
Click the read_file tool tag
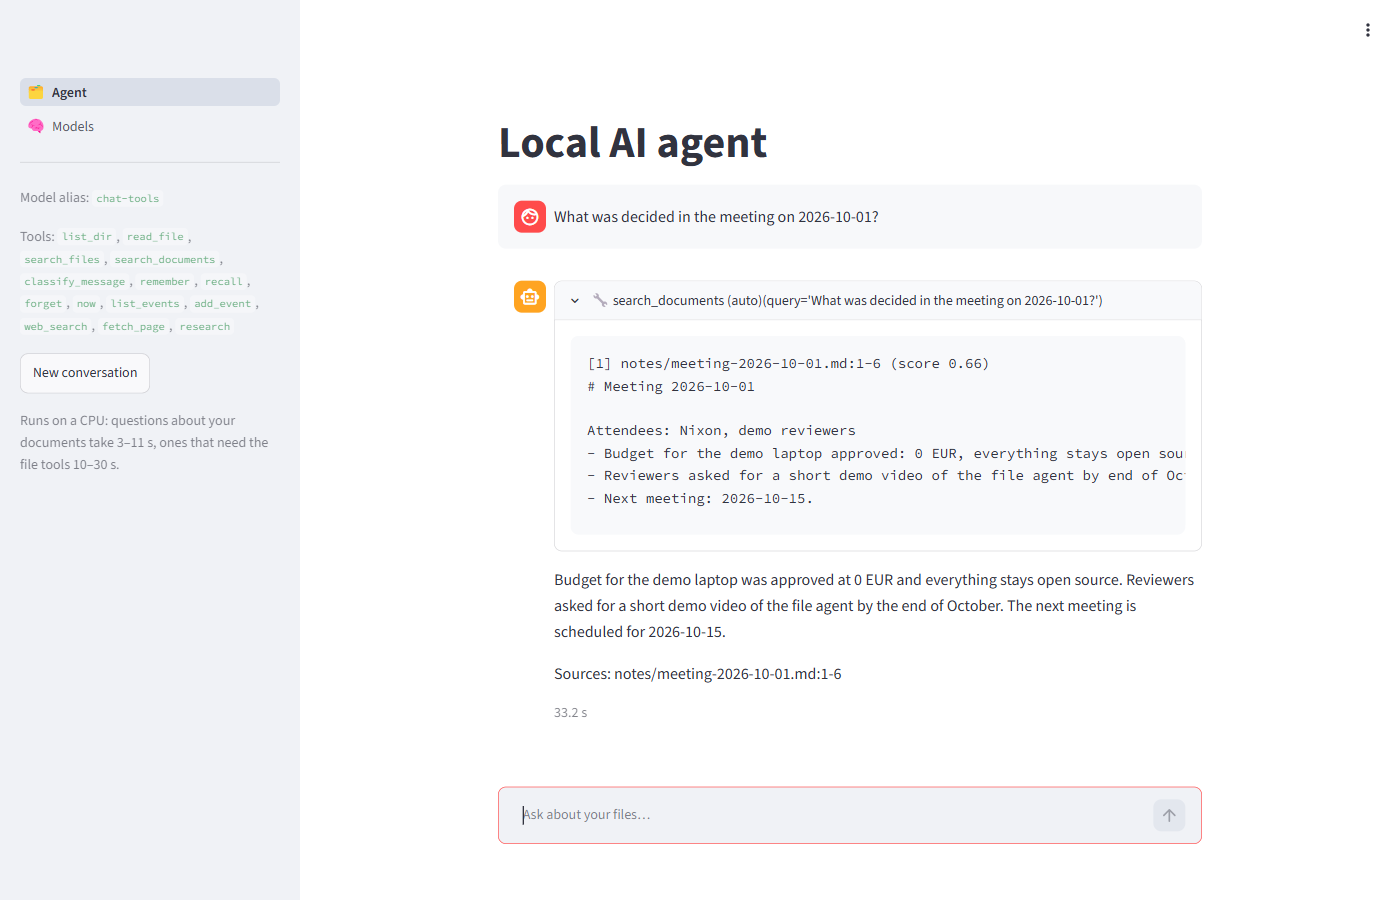(x=155, y=237)
